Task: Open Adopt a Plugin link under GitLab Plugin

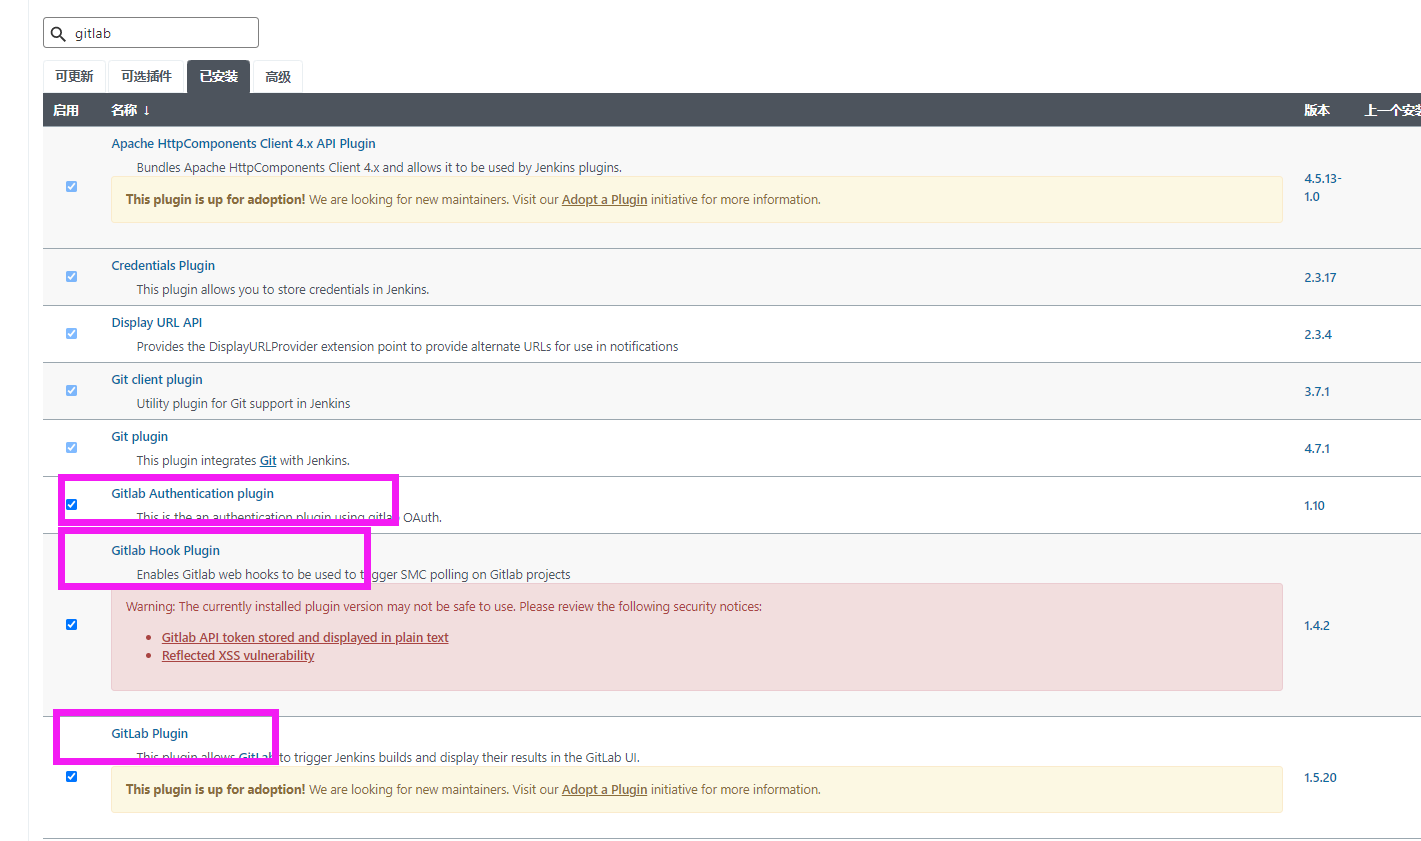Action: (x=604, y=790)
